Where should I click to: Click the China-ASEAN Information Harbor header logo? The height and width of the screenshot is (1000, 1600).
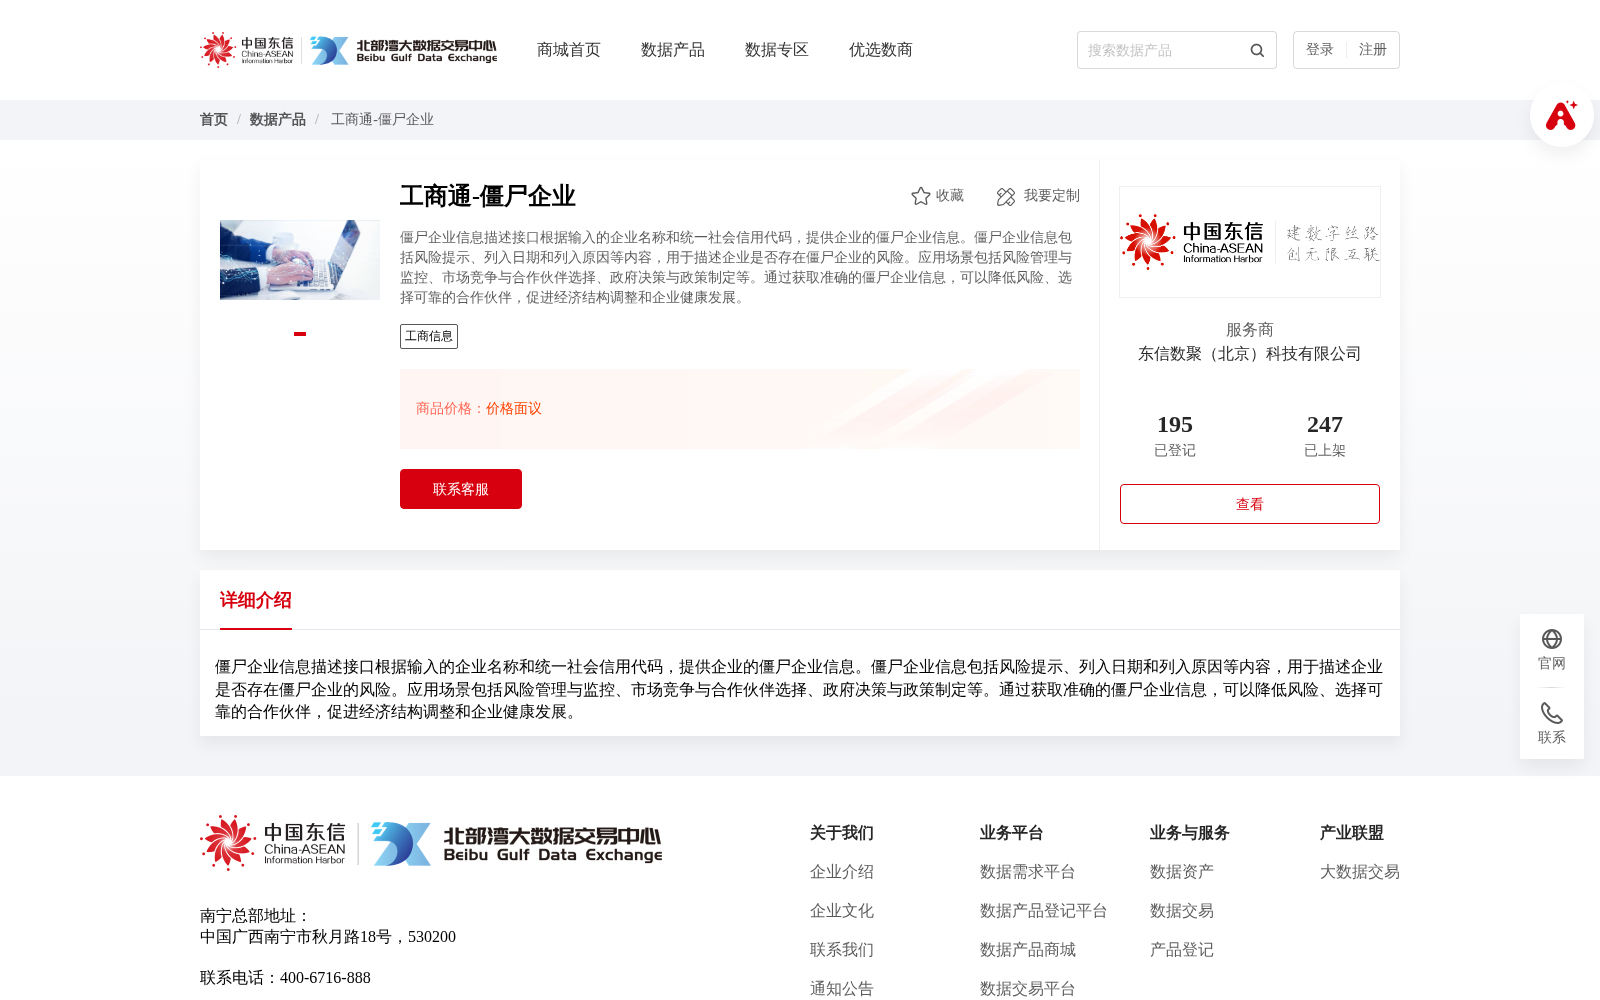click(x=247, y=50)
